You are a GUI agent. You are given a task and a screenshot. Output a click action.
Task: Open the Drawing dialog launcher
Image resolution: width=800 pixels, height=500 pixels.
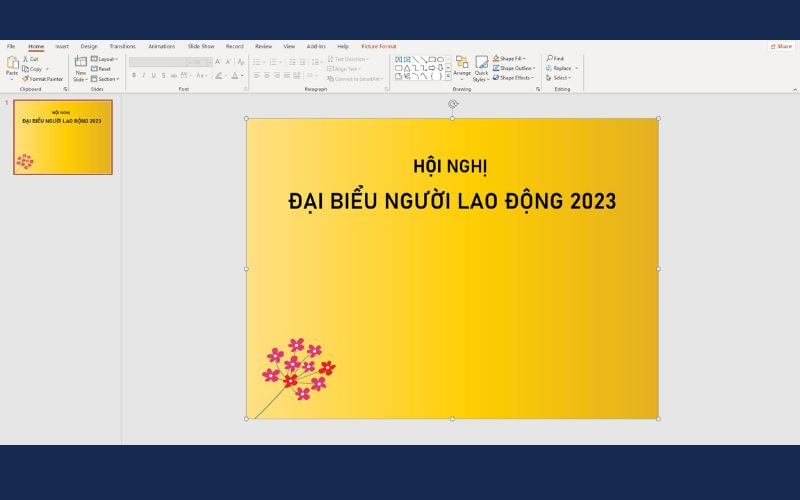pyautogui.click(x=538, y=89)
